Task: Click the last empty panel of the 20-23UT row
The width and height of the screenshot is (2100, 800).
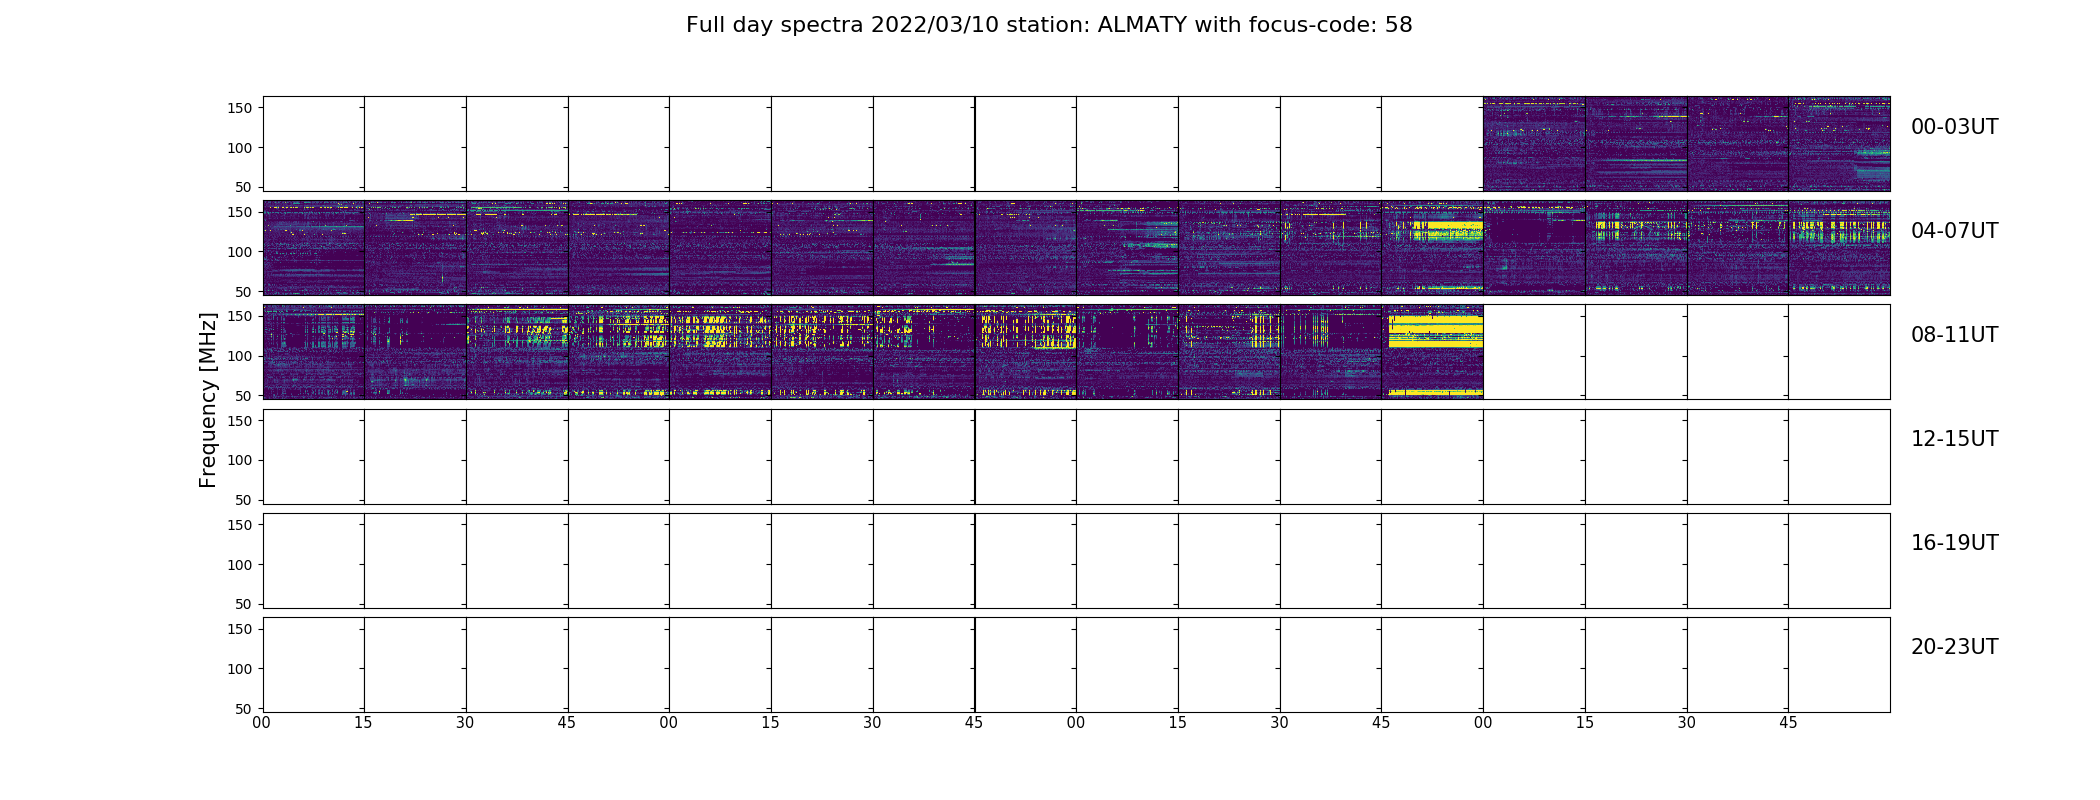Action: (1839, 665)
